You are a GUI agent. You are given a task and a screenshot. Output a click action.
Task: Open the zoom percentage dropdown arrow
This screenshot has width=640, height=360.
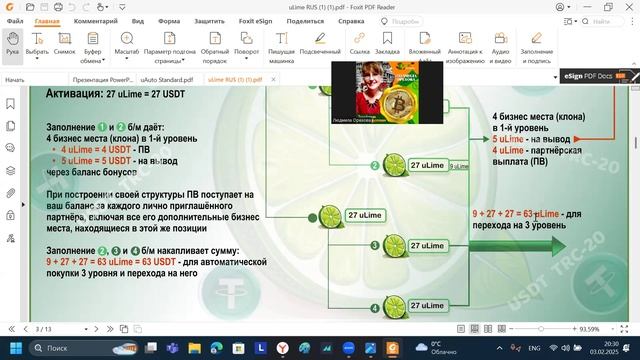click(612, 329)
